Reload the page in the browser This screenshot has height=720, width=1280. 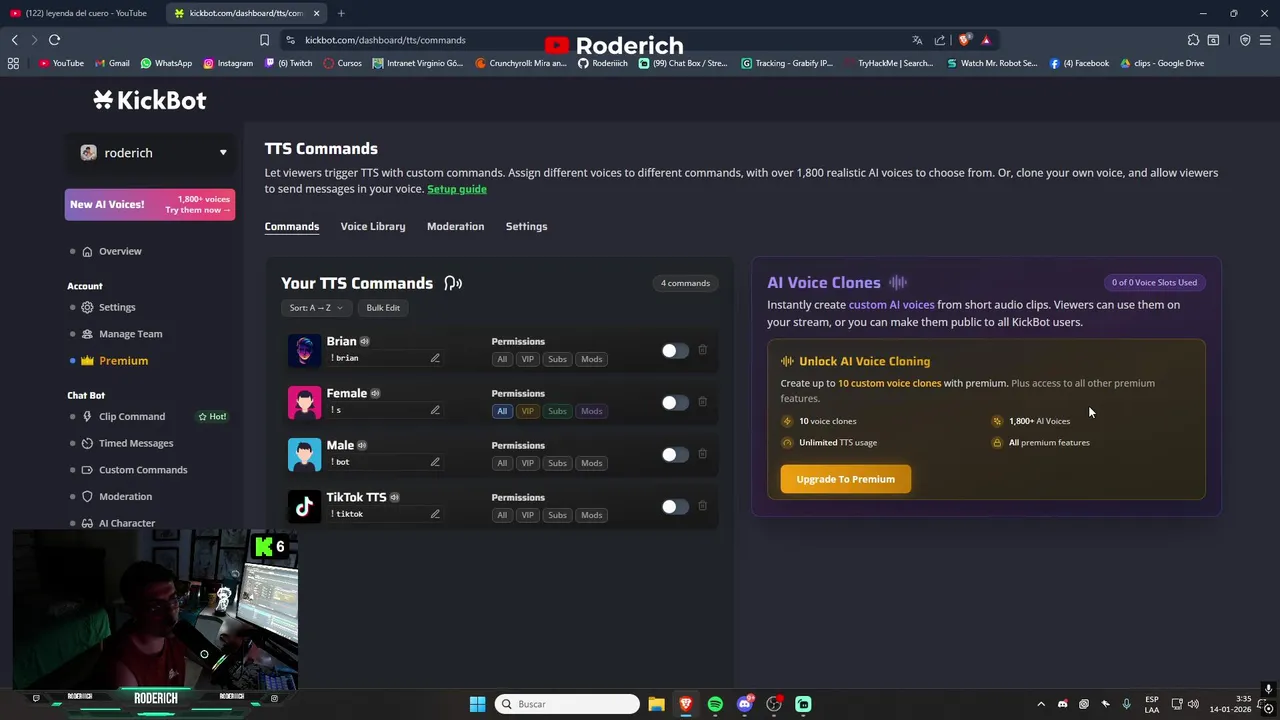(54, 40)
